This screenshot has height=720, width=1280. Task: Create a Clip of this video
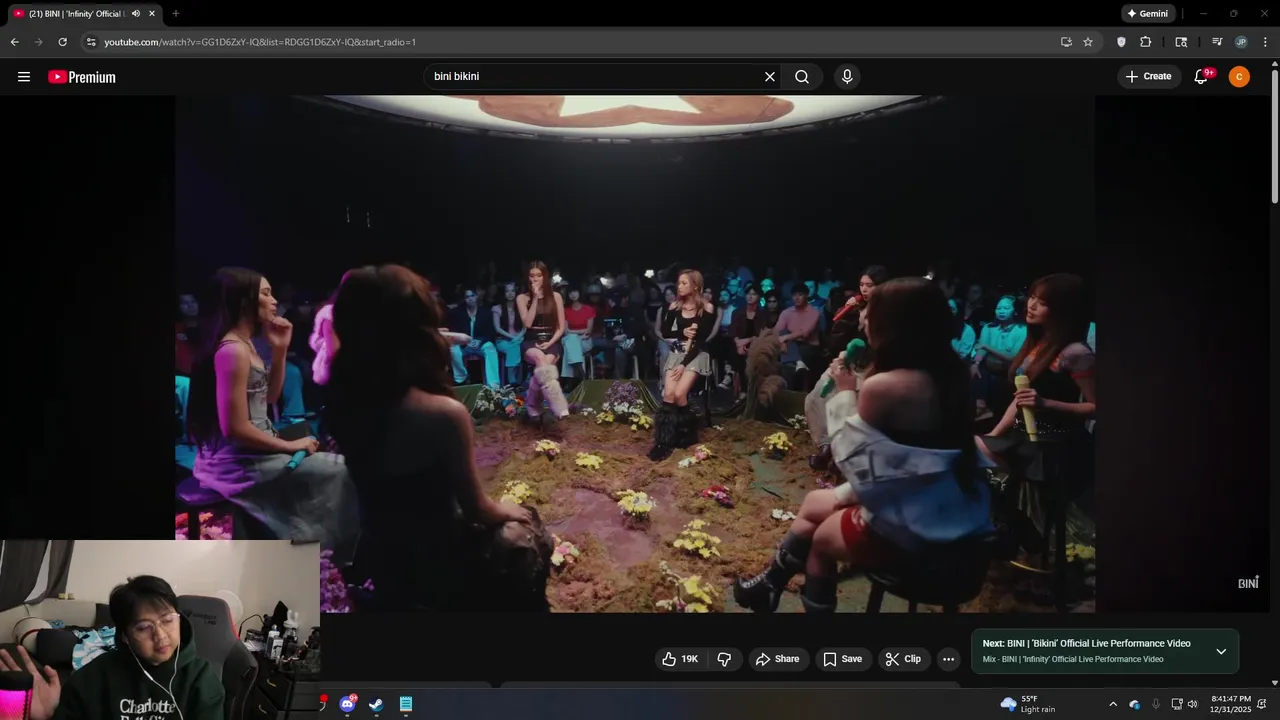(903, 659)
